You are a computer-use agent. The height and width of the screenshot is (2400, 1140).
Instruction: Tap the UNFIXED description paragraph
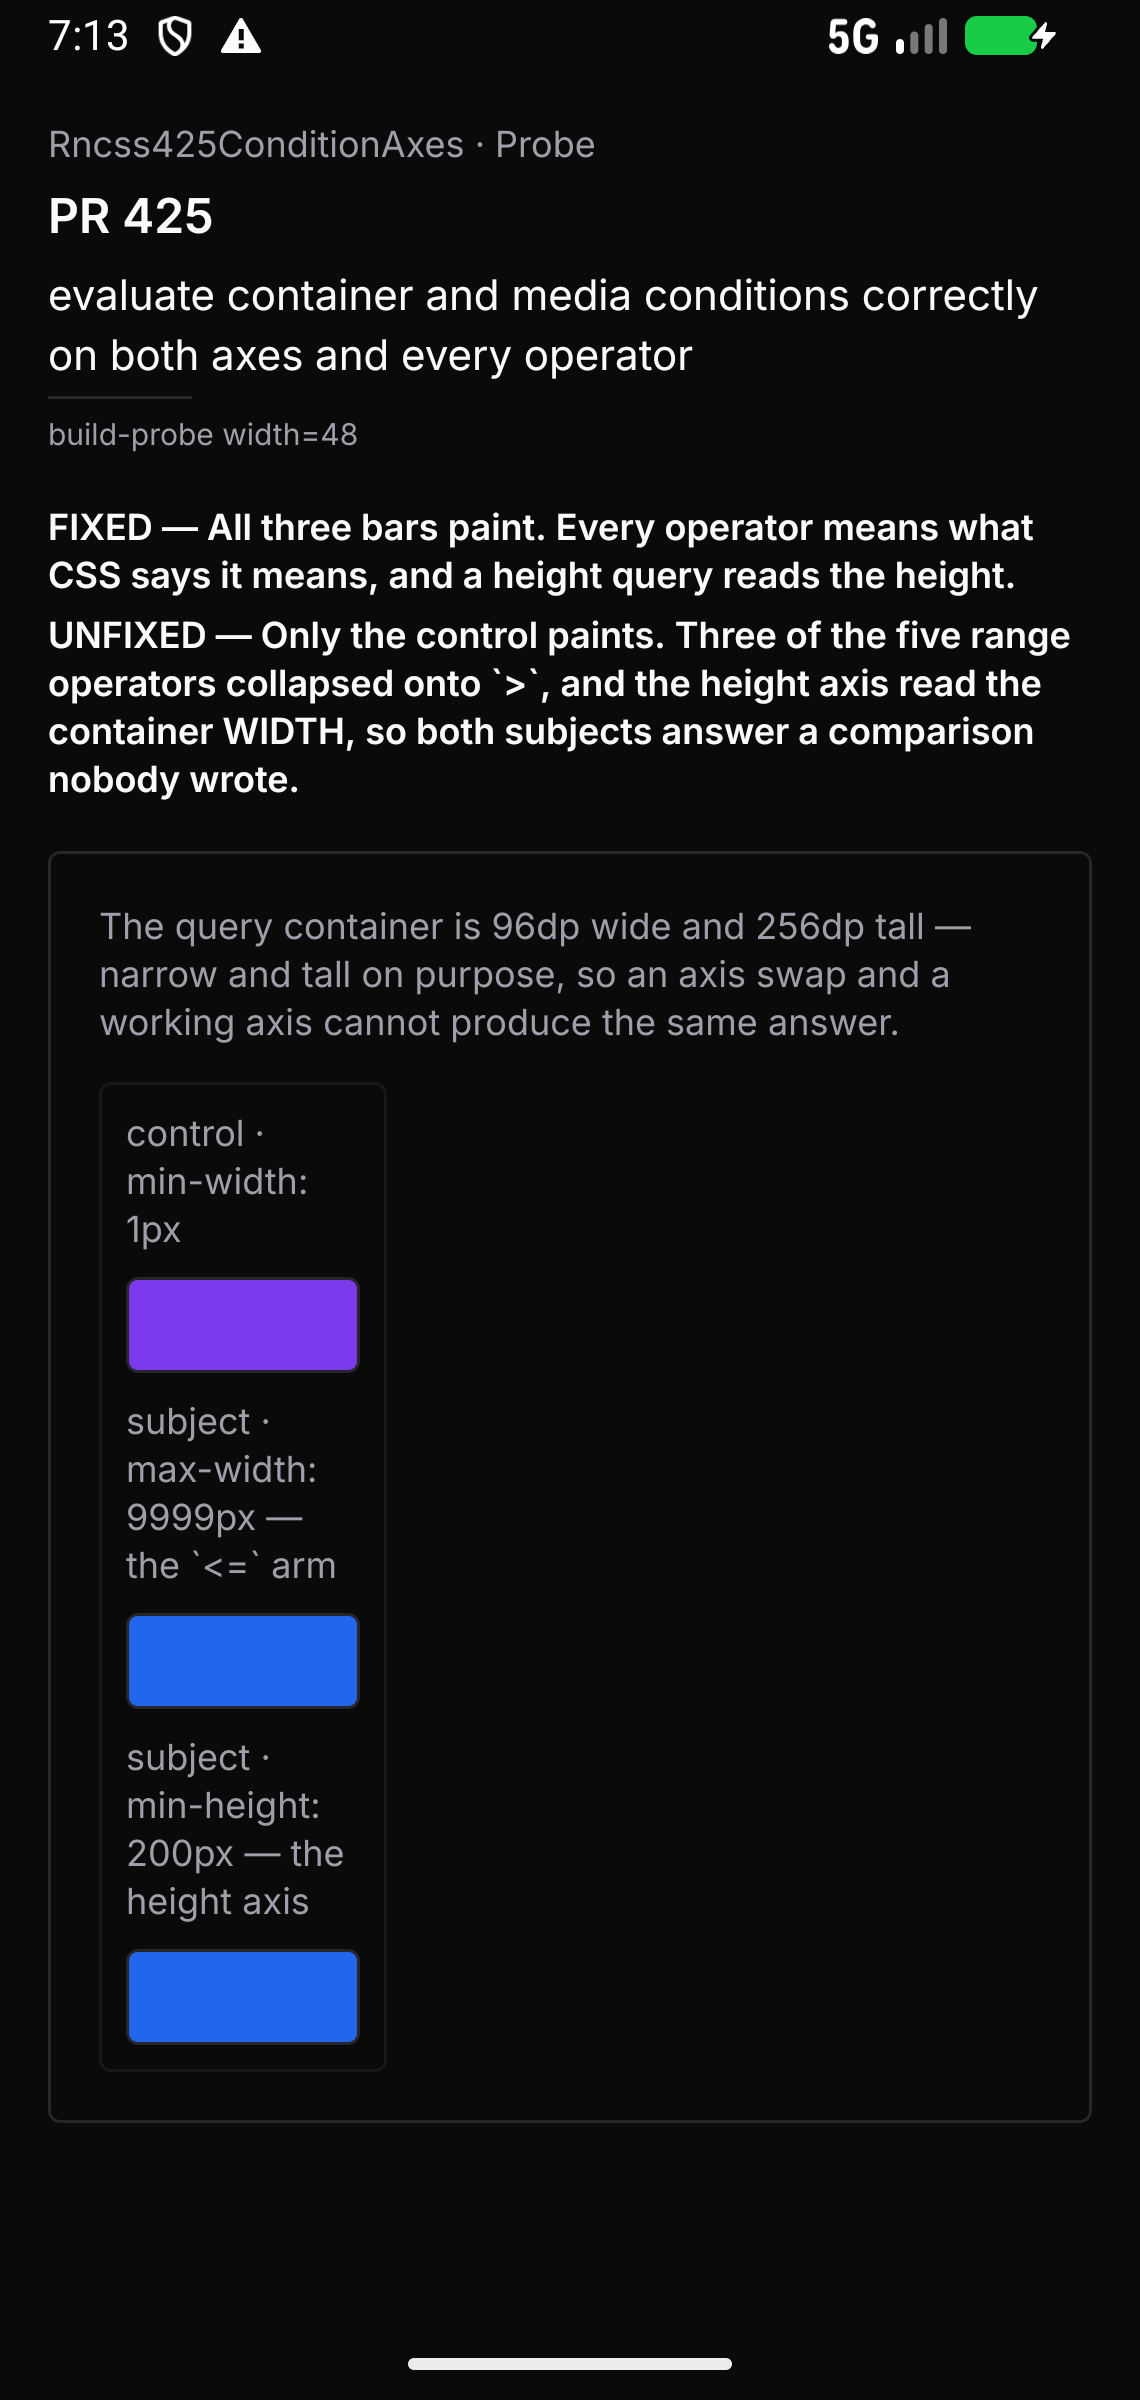(x=560, y=708)
